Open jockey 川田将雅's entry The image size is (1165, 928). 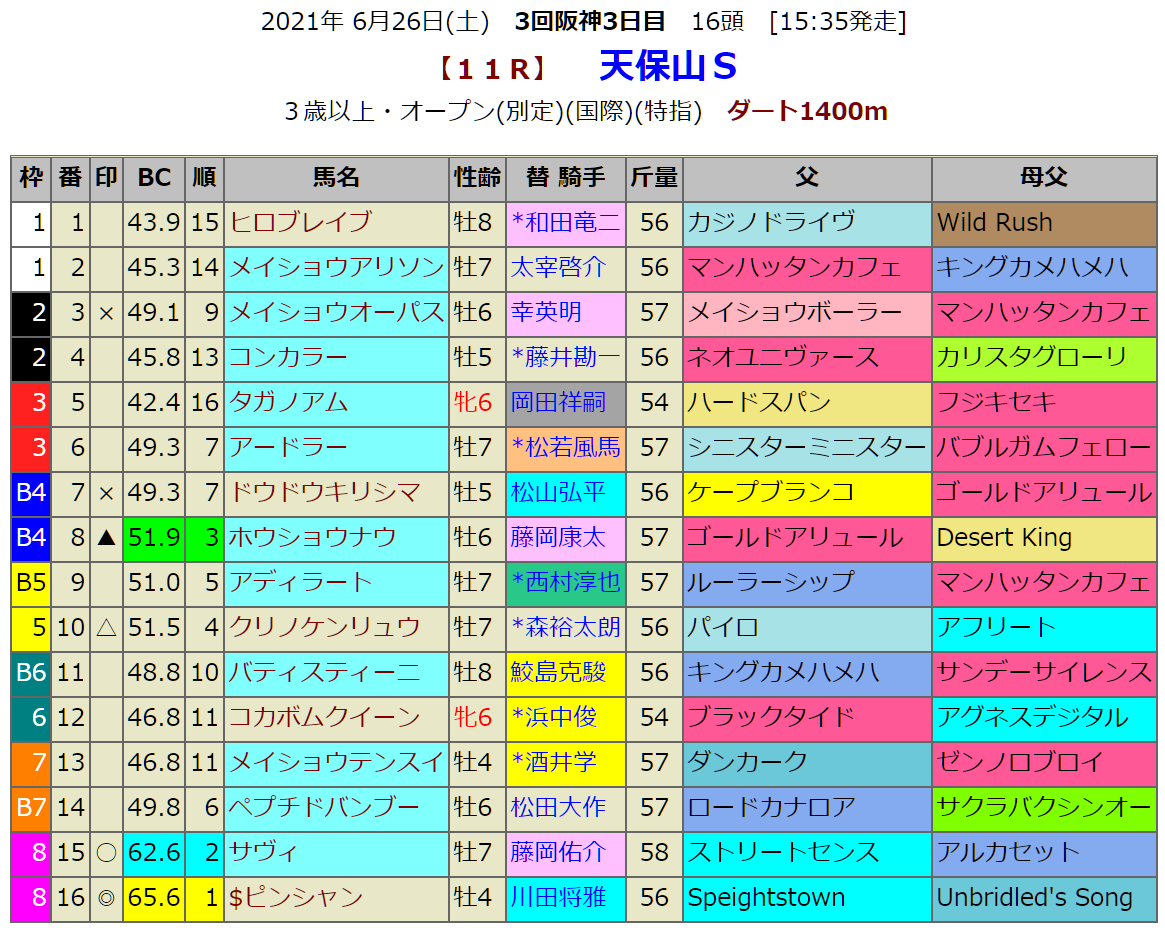(558, 897)
